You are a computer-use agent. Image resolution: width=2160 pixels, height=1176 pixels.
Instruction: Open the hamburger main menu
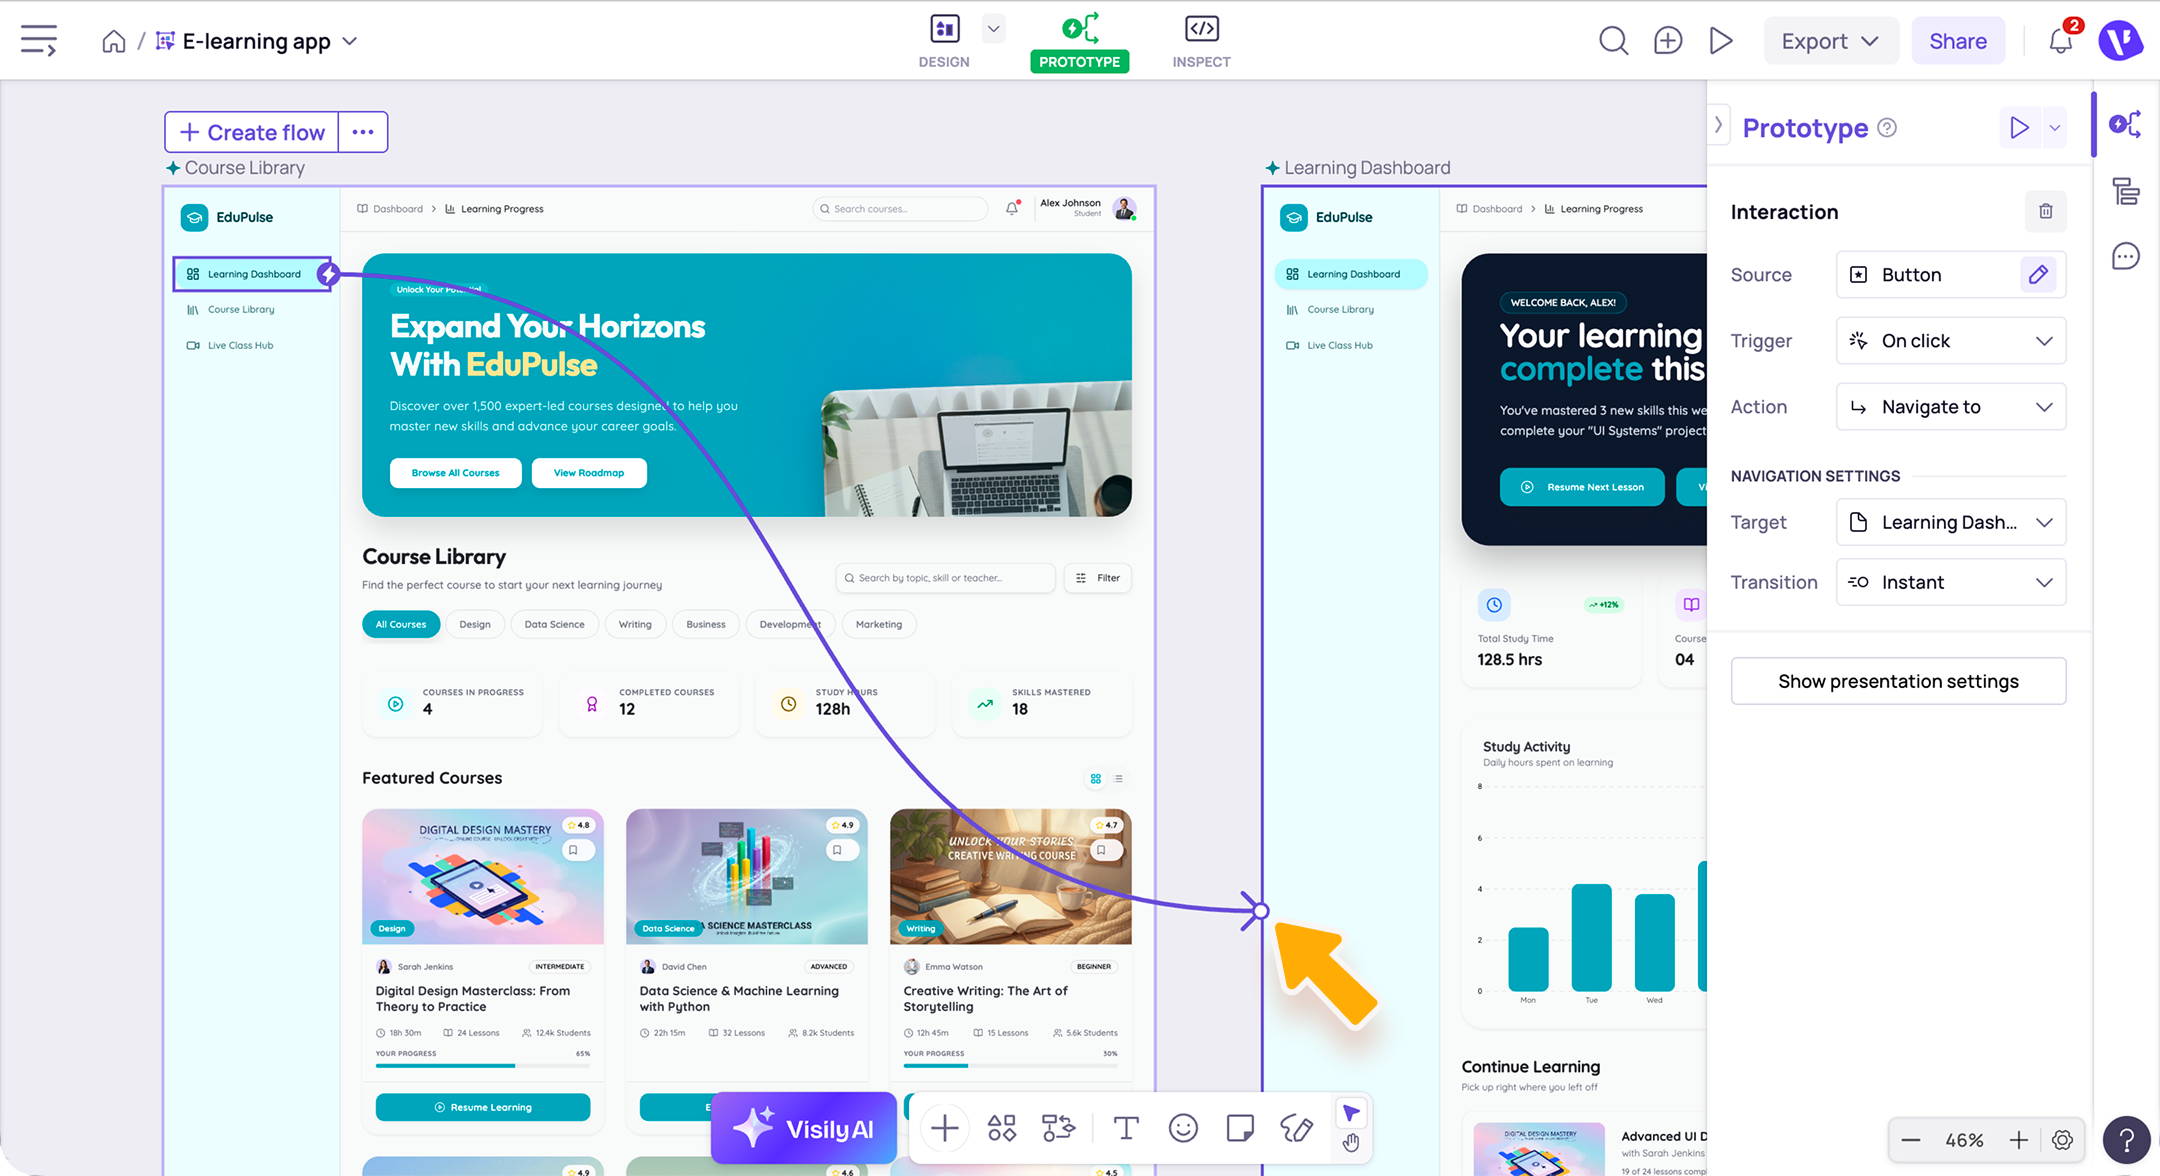click(39, 41)
